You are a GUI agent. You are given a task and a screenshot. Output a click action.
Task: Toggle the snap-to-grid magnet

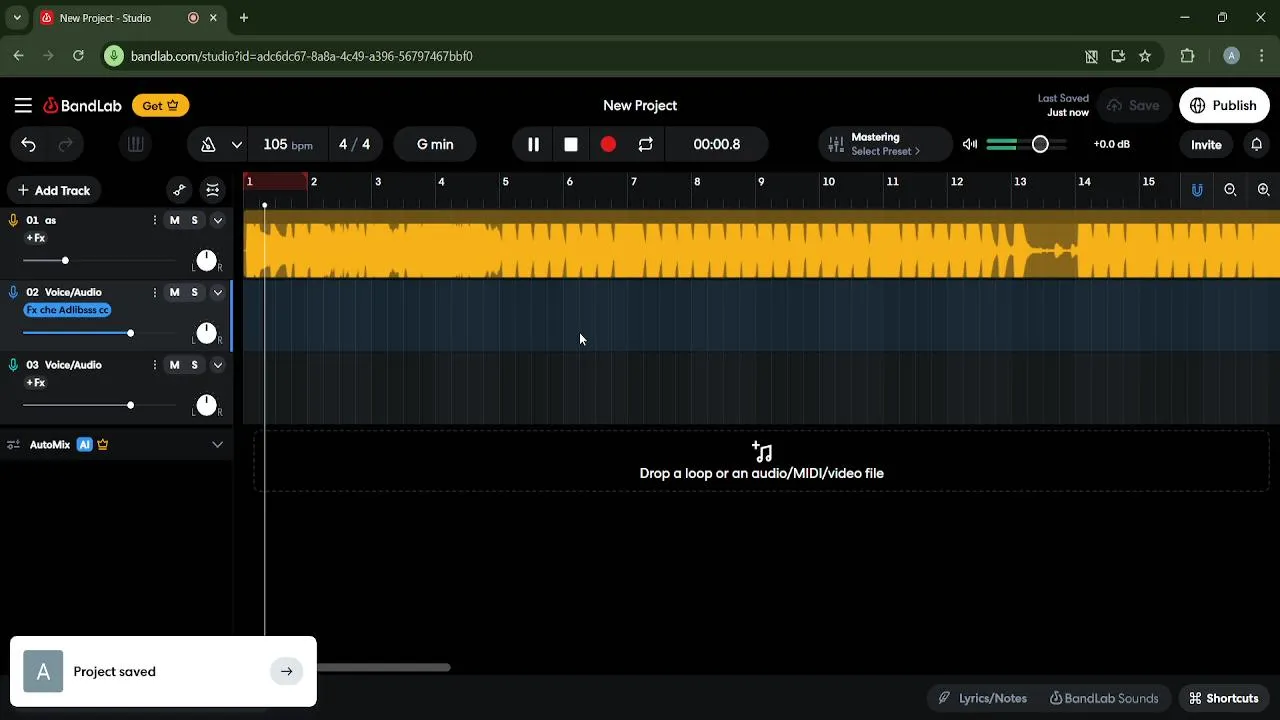tap(1197, 190)
